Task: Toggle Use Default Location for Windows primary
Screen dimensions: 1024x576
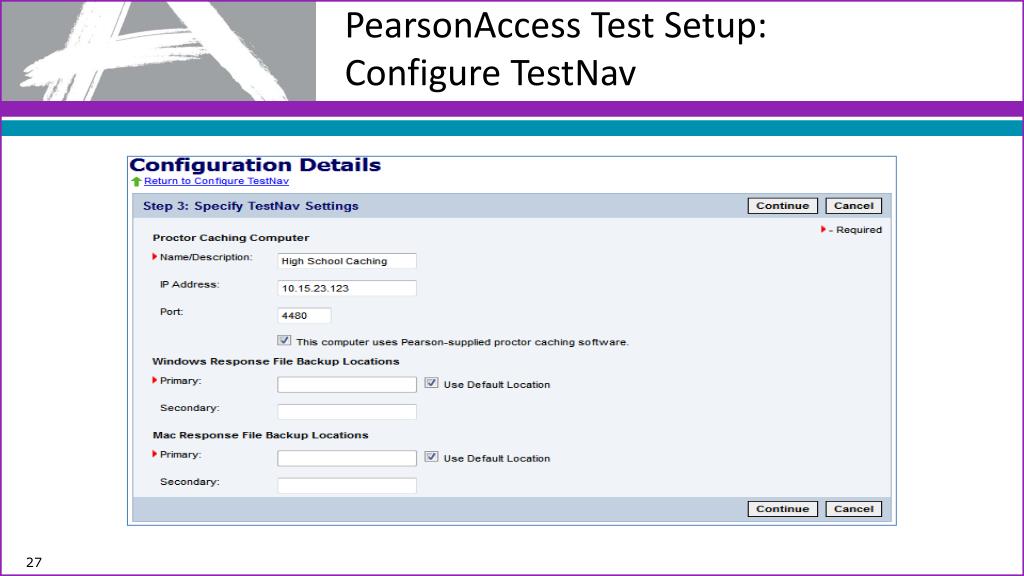Action: click(432, 383)
